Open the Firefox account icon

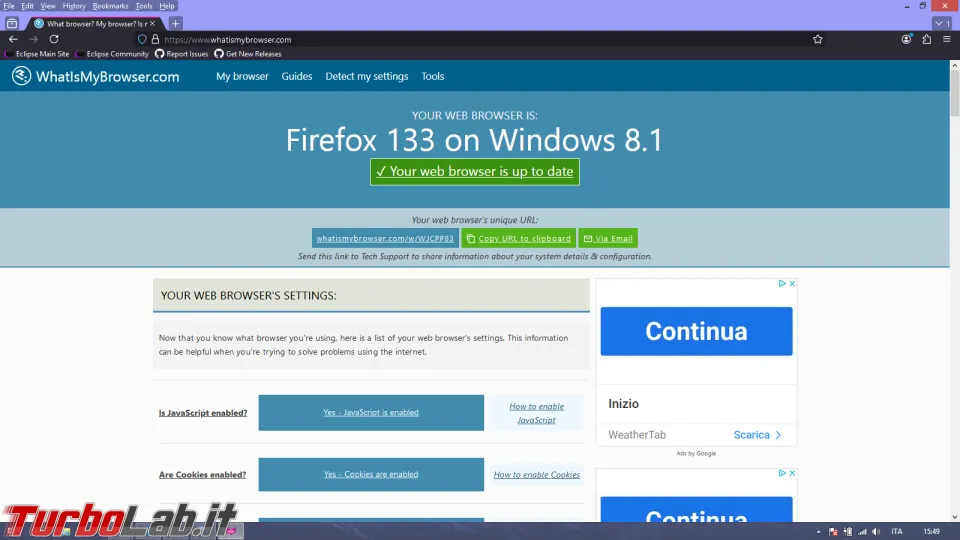pyautogui.click(x=906, y=39)
